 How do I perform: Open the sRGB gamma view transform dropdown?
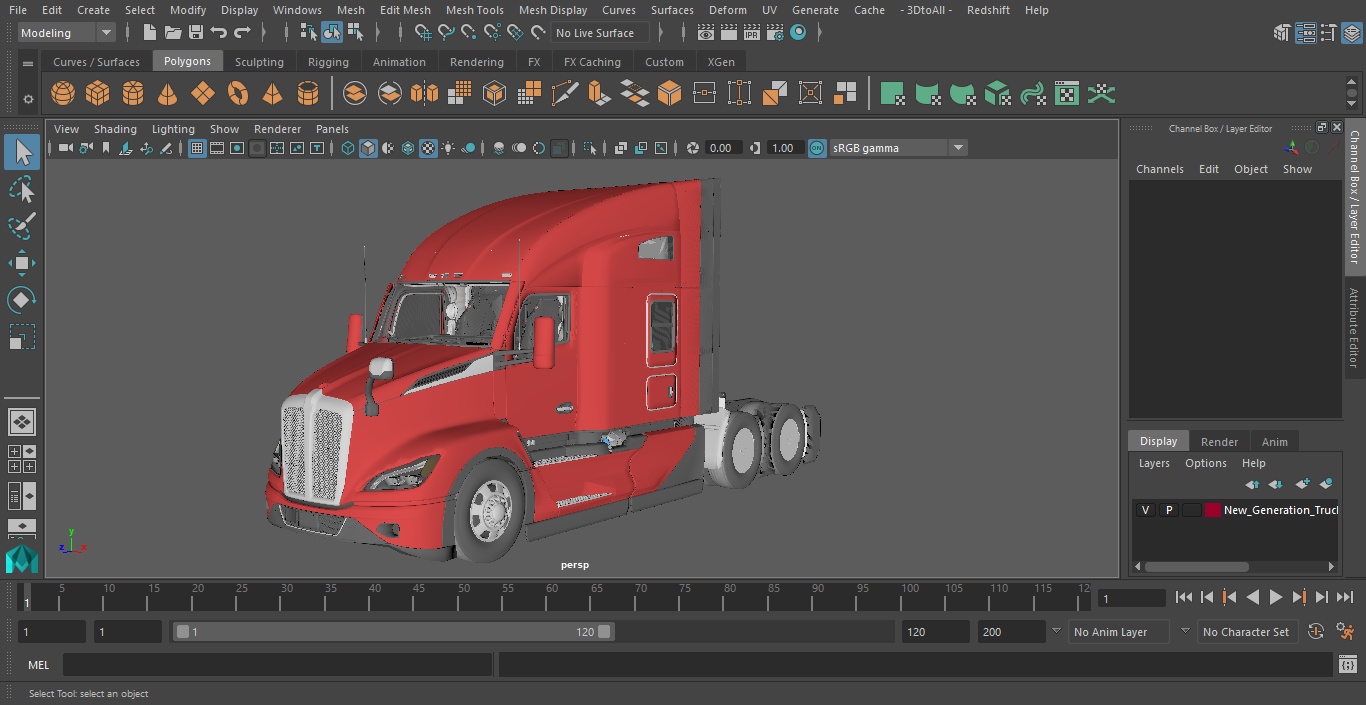coord(898,148)
